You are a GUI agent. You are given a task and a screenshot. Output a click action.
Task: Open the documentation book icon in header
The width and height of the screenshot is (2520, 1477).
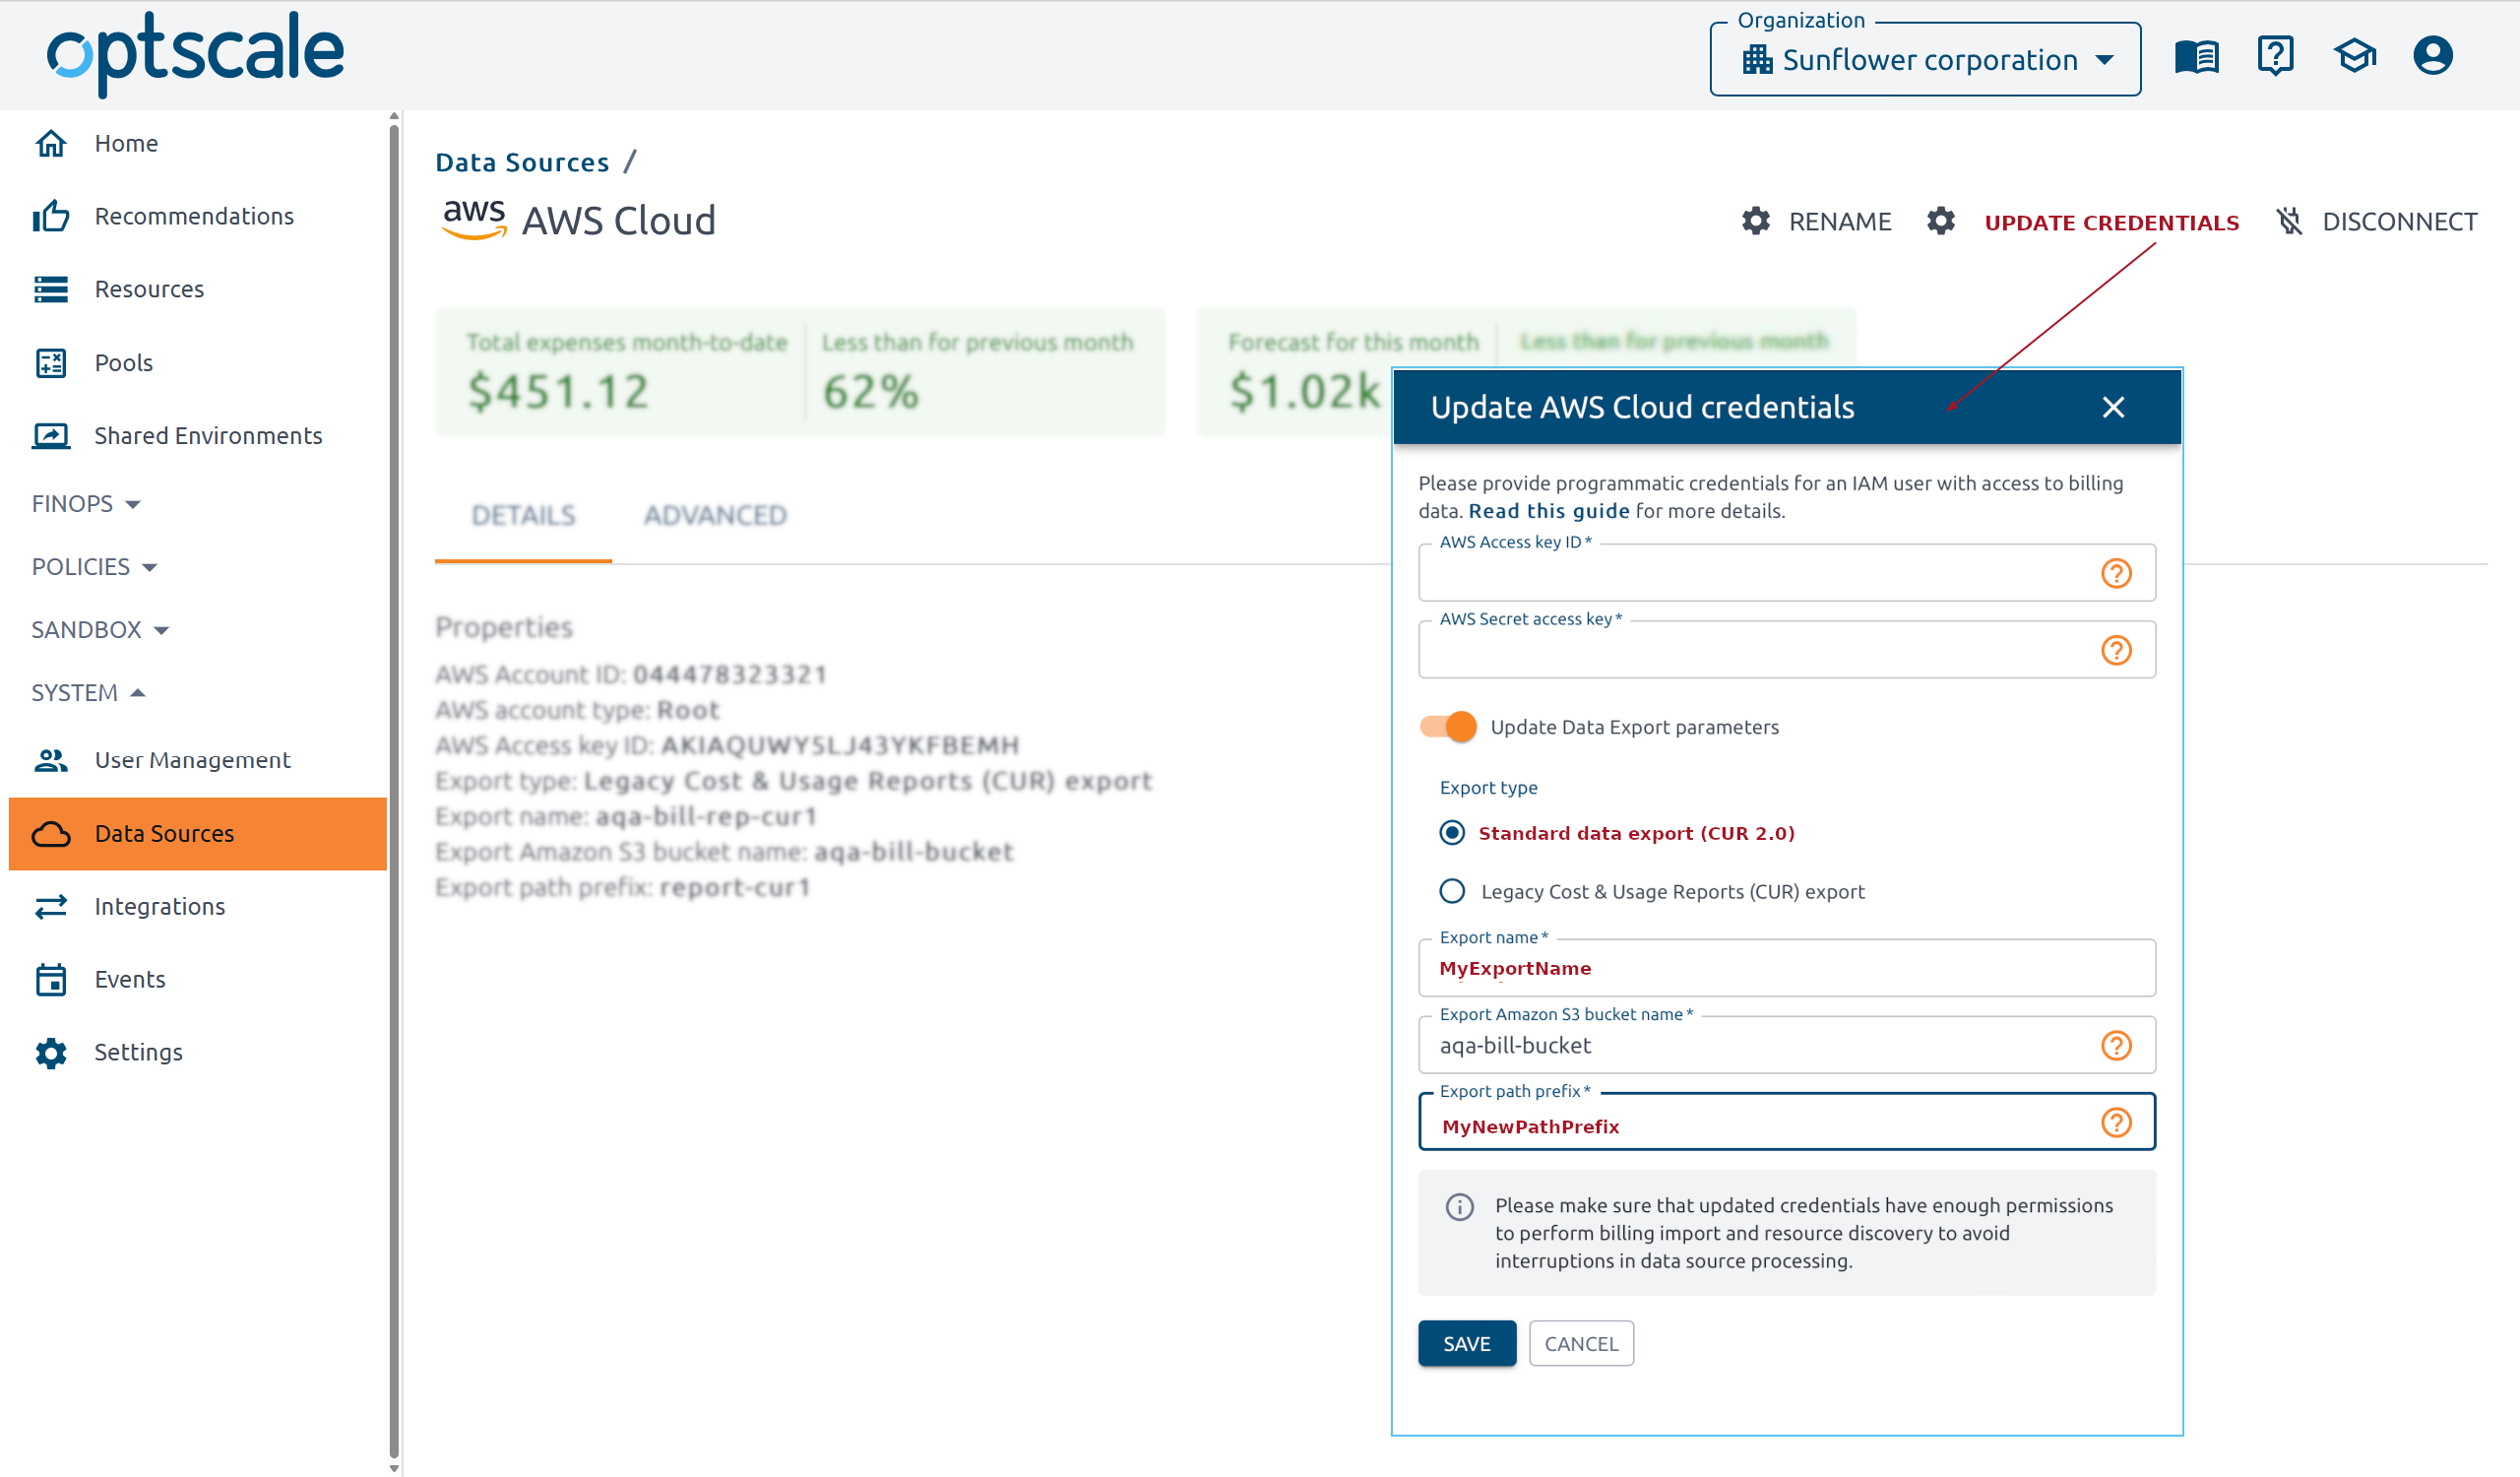point(2196,57)
